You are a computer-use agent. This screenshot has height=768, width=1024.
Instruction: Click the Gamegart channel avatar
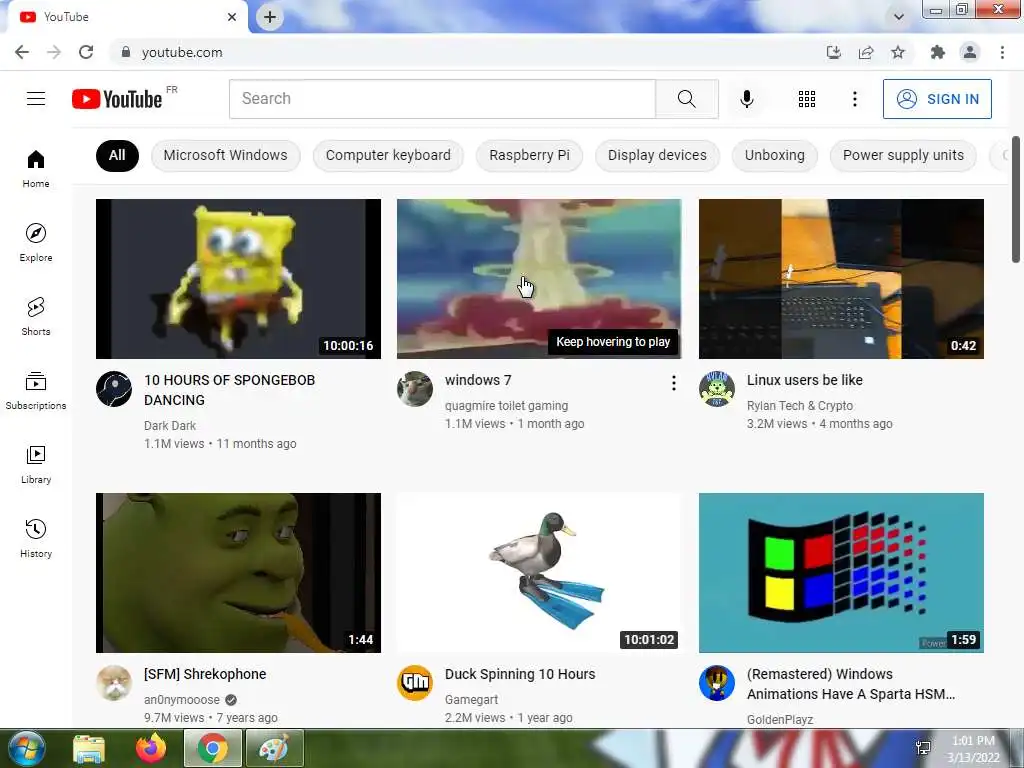[x=415, y=683]
